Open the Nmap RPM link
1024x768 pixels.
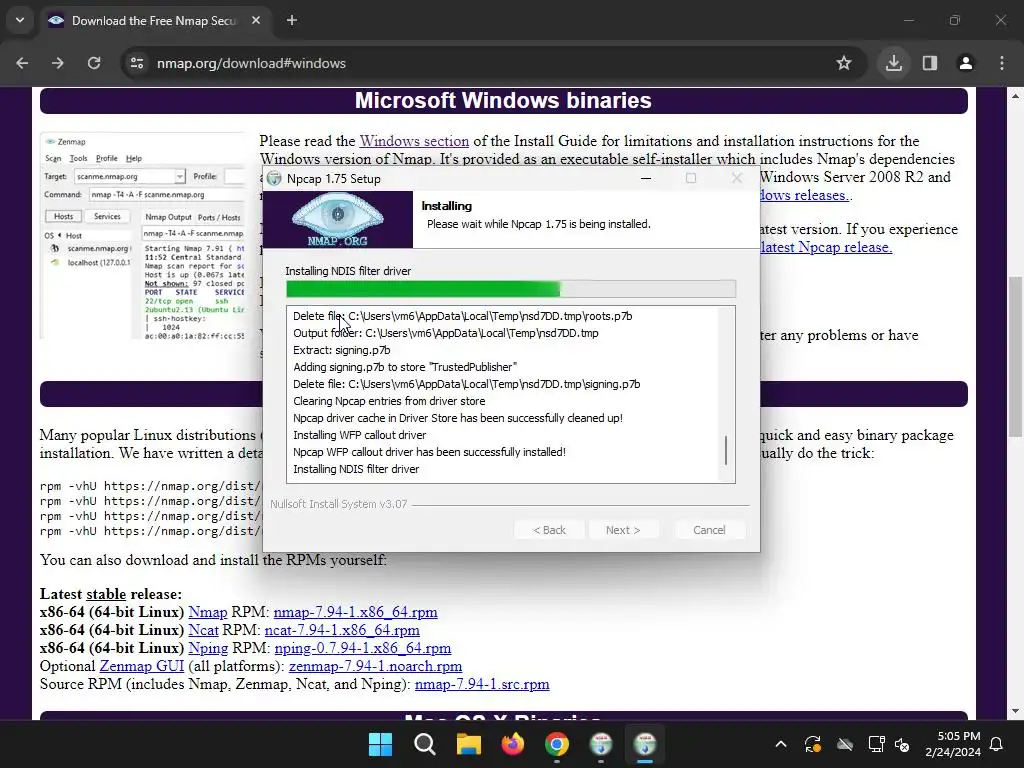click(x=208, y=613)
